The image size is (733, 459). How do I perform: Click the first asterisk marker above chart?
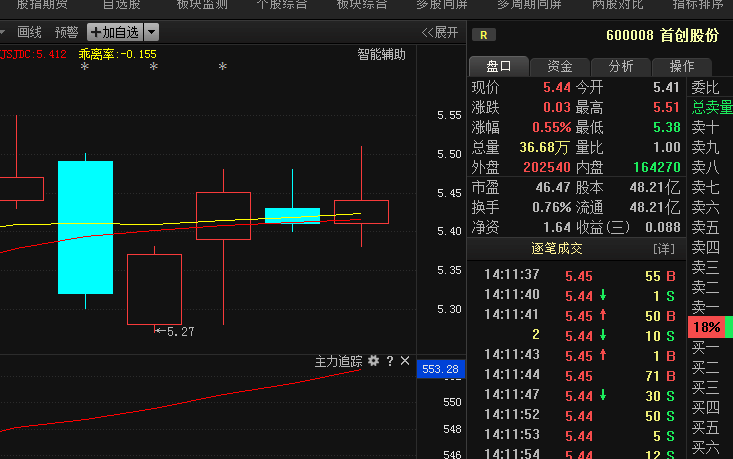[x=85, y=67]
